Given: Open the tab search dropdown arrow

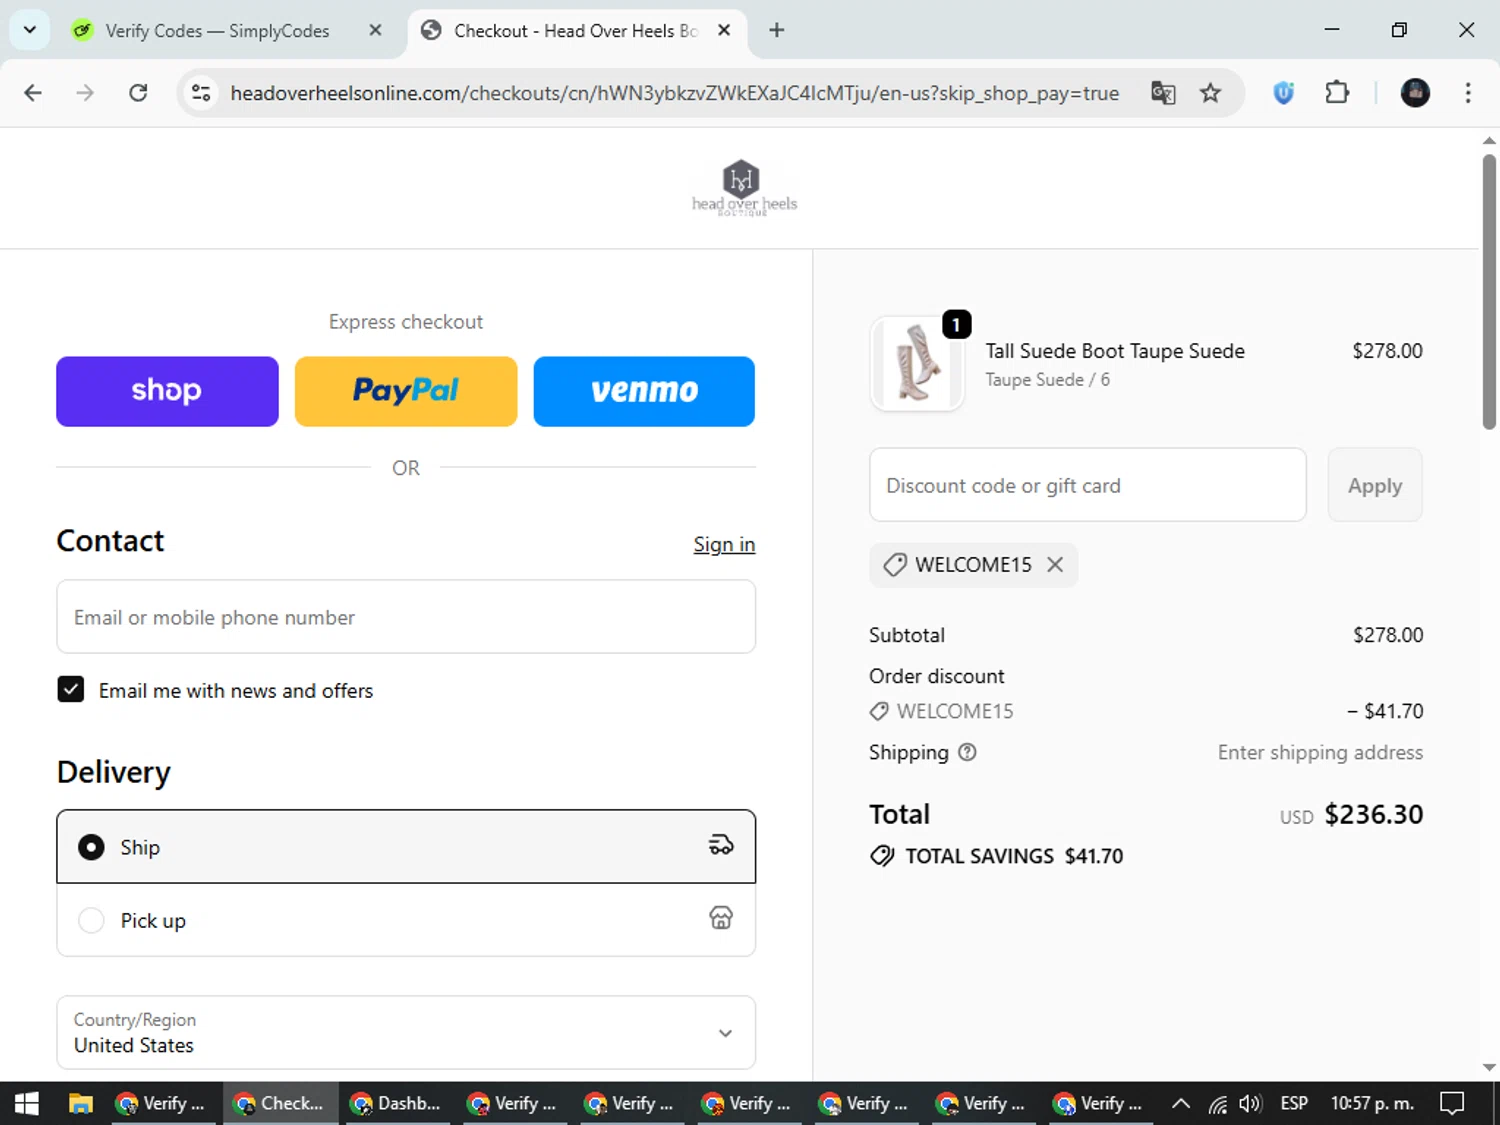Looking at the screenshot, I should pyautogui.click(x=30, y=30).
